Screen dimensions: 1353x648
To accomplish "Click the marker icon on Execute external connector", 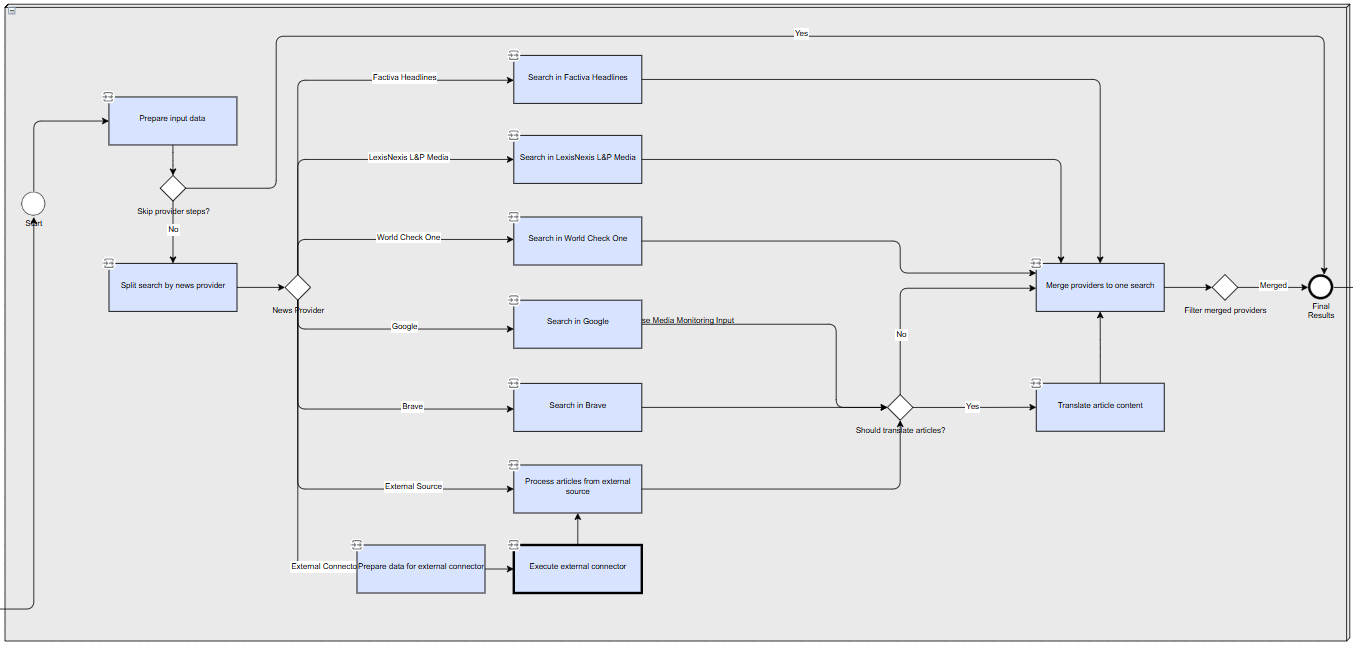I will 513,544.
